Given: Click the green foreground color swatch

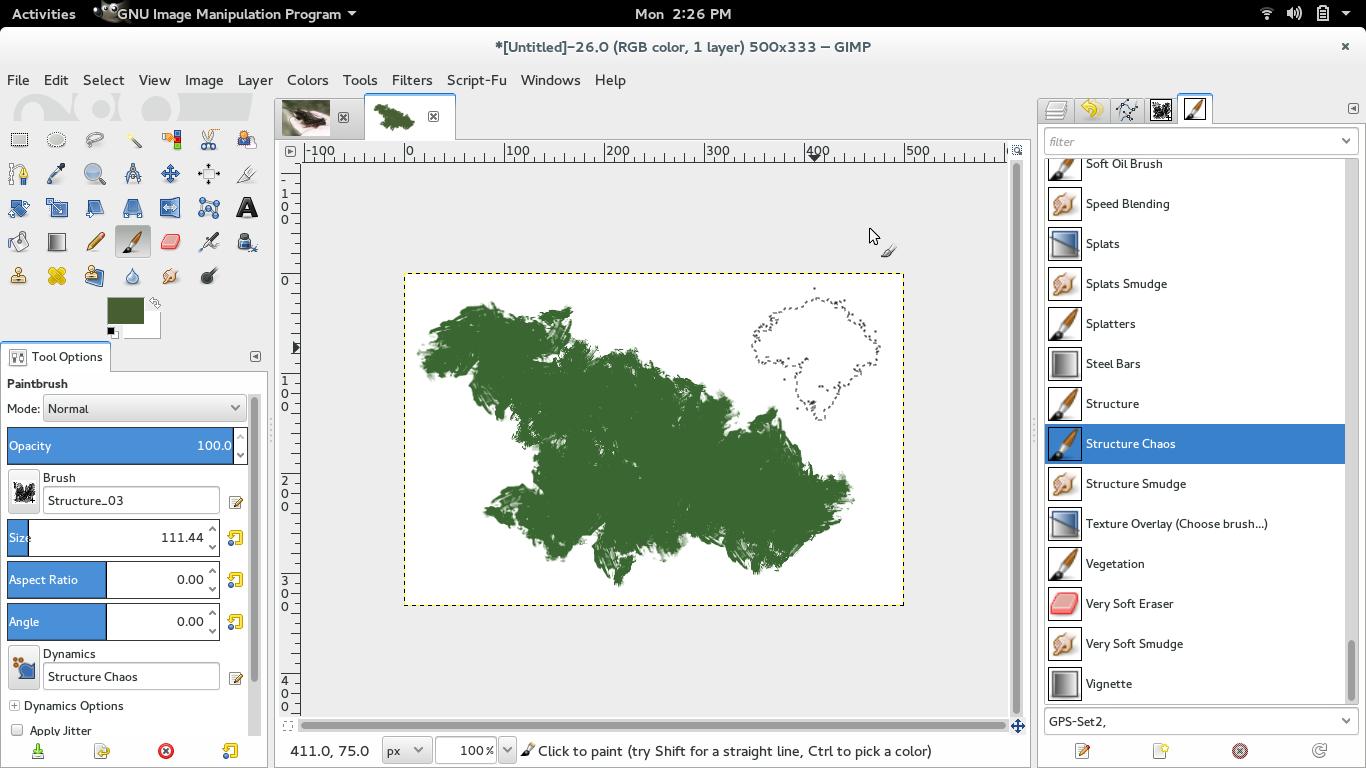Looking at the screenshot, I should pos(124,310).
